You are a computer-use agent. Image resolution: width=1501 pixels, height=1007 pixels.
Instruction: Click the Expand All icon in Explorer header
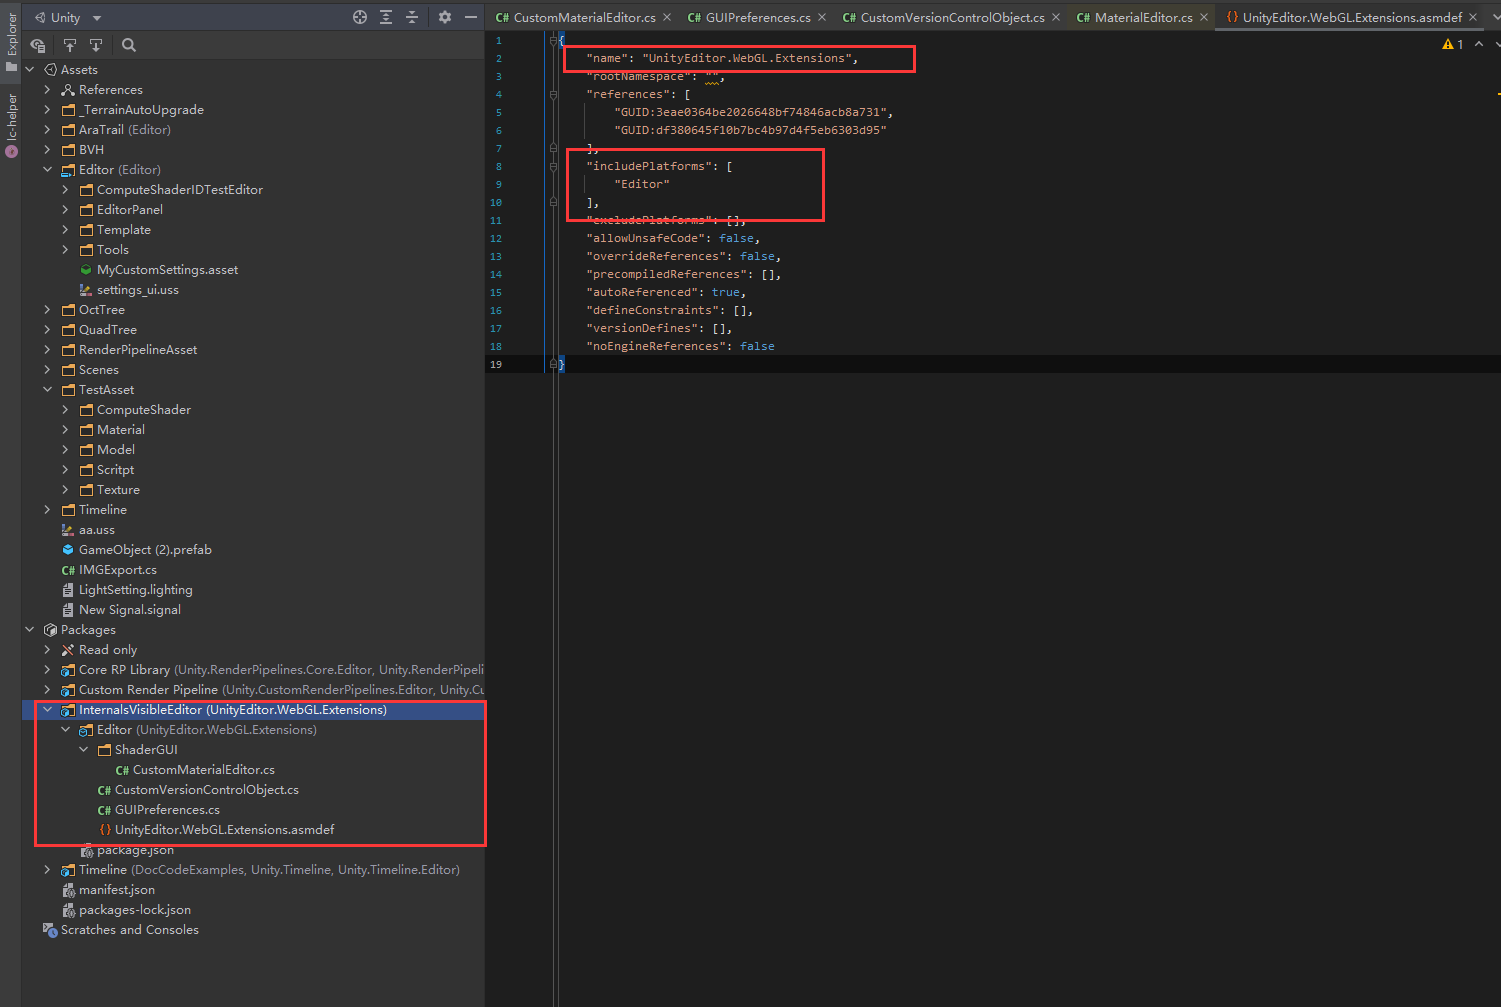tap(386, 17)
